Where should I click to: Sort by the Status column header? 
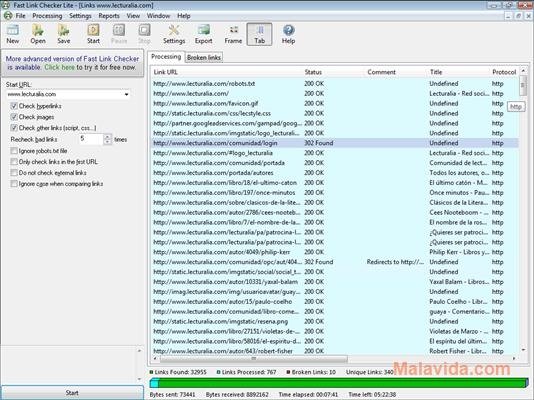click(x=334, y=72)
